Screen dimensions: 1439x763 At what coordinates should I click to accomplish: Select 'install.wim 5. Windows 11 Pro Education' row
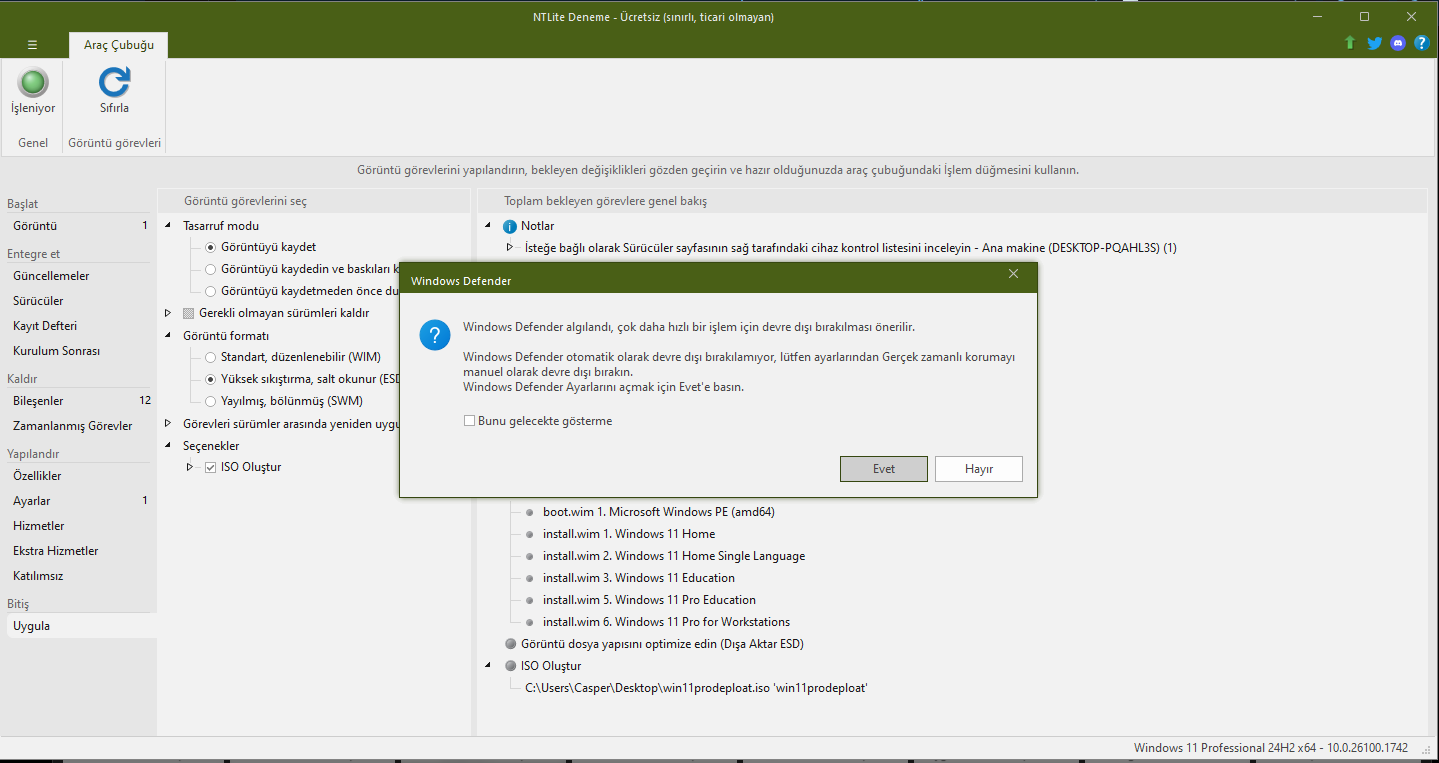649,600
